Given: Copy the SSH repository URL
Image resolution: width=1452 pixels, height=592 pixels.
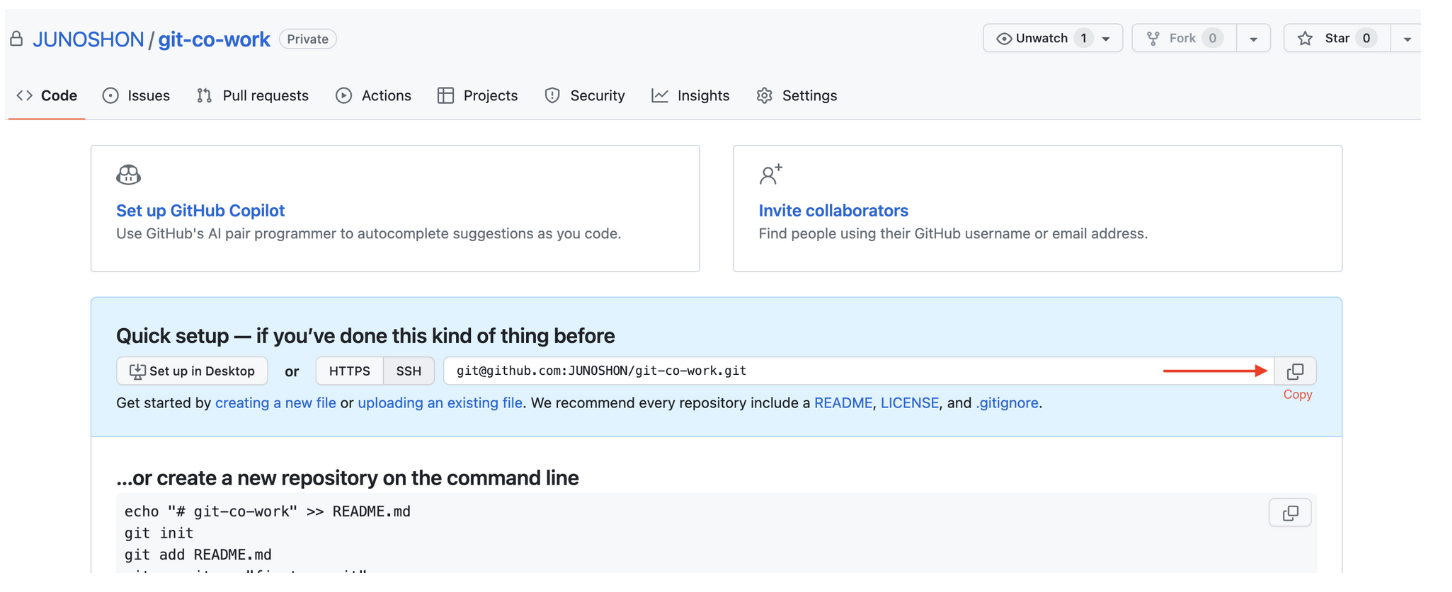Looking at the screenshot, I should (x=1295, y=370).
